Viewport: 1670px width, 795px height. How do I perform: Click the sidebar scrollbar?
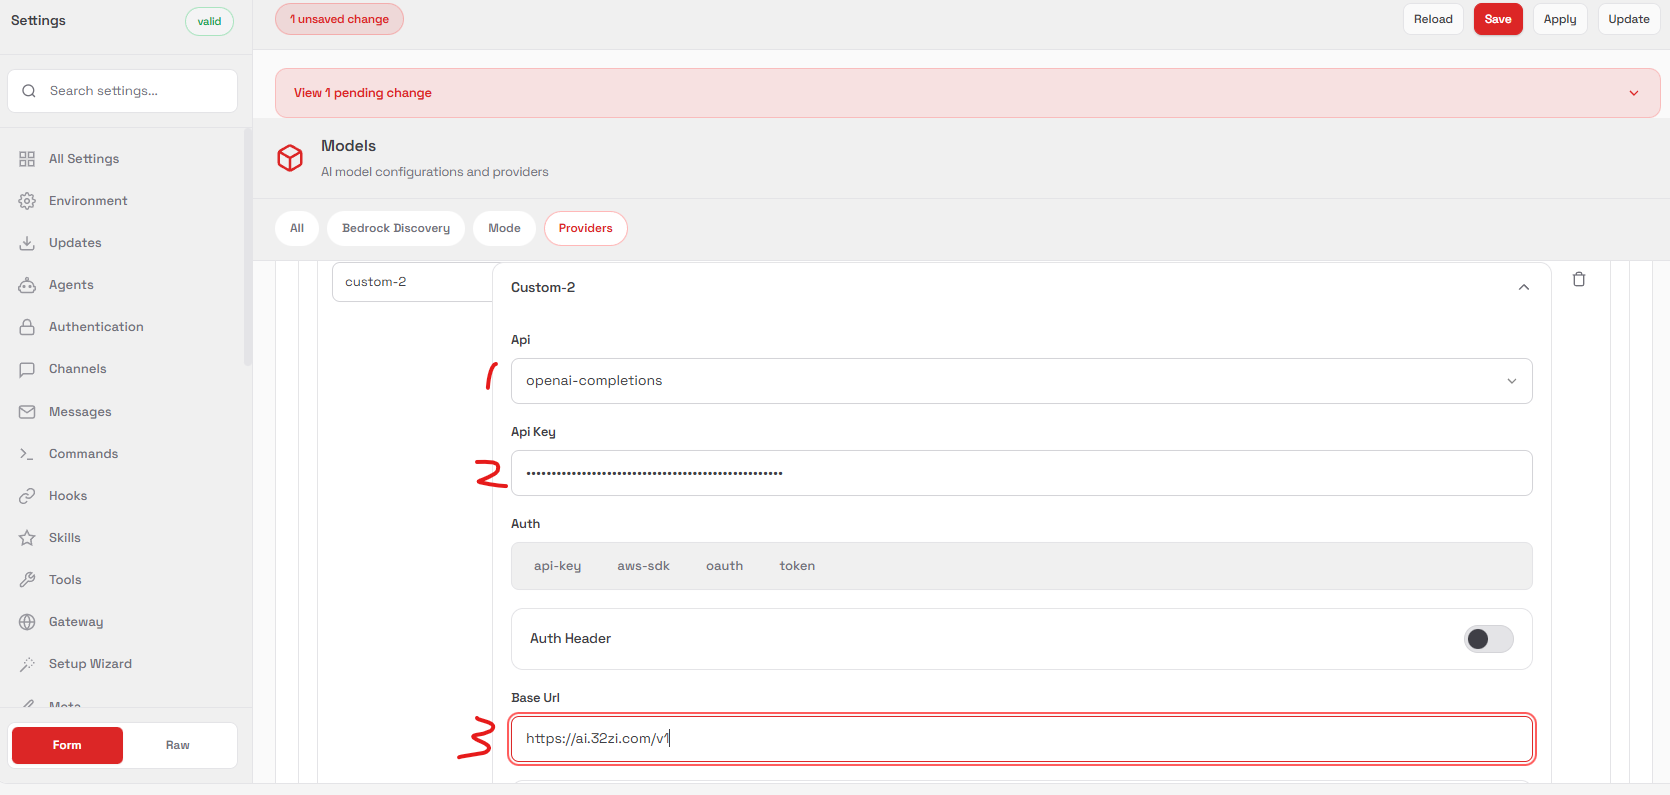click(x=248, y=247)
